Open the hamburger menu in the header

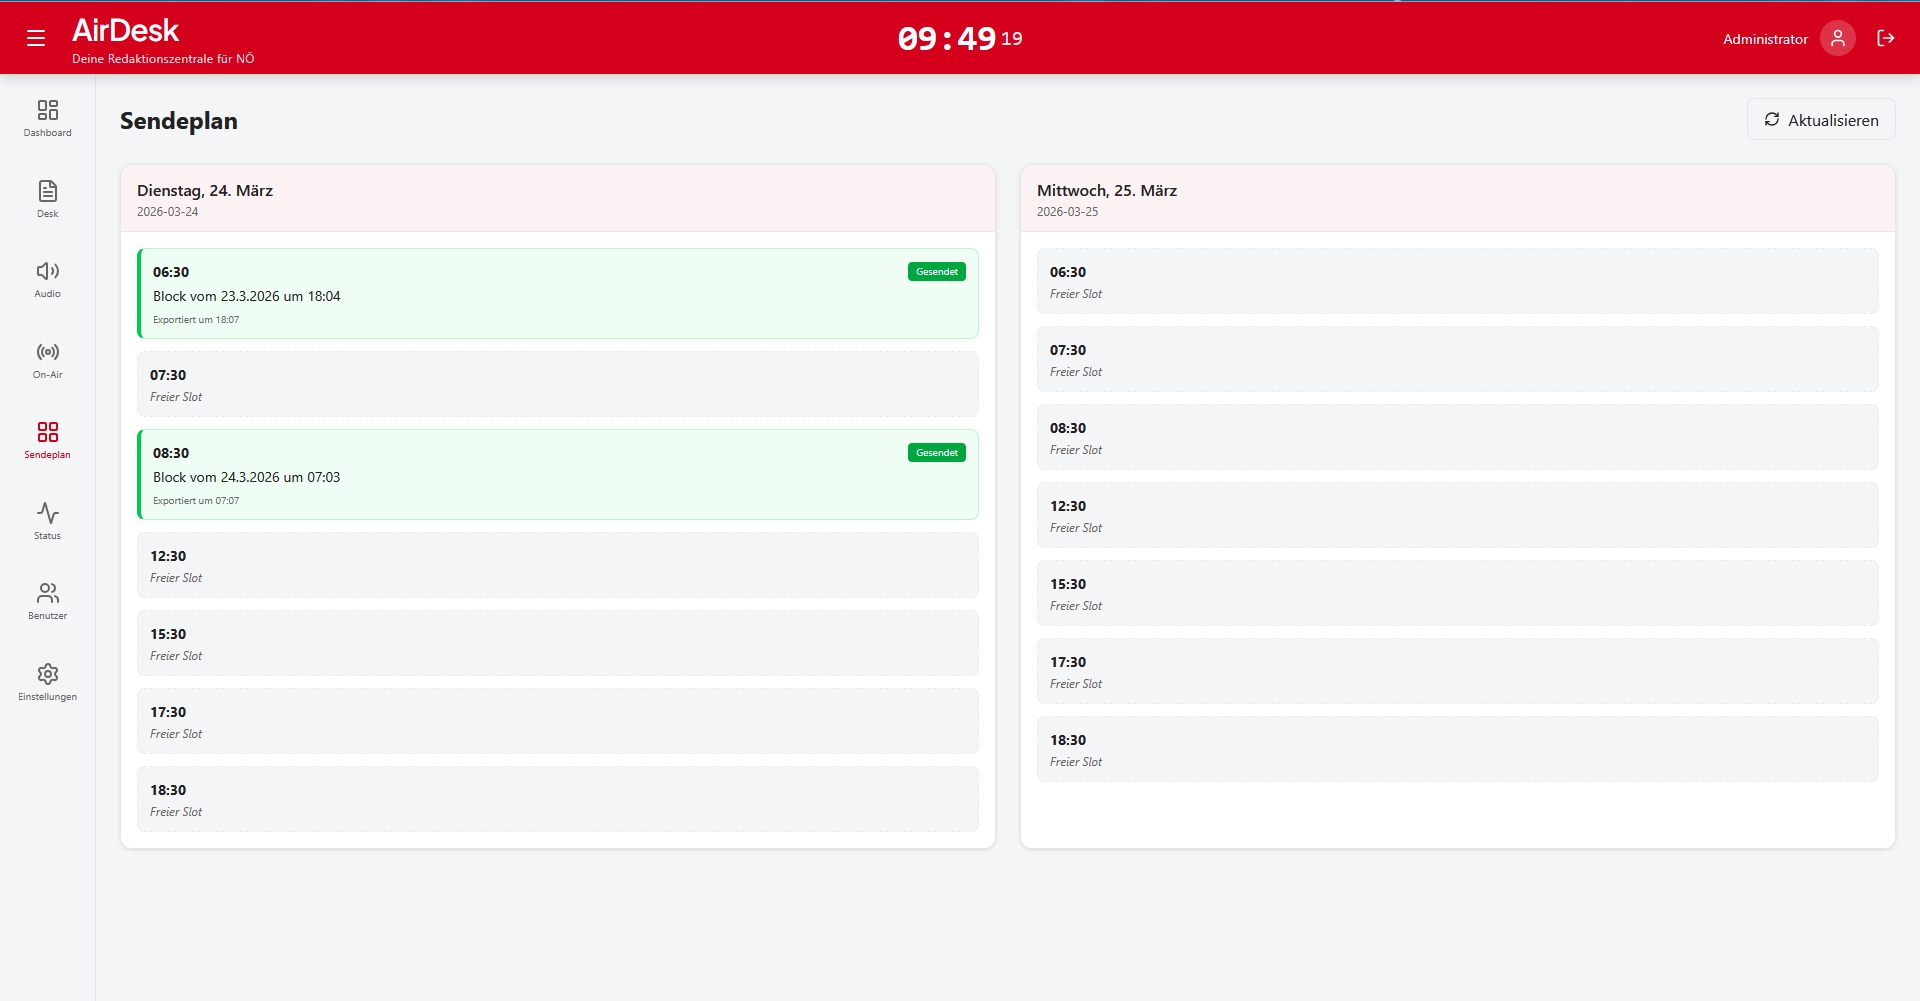(36, 38)
